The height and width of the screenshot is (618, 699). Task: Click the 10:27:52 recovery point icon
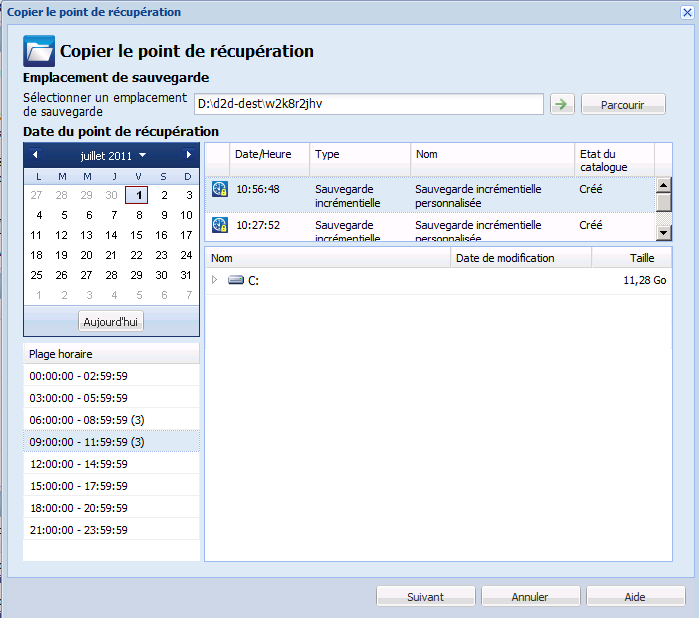(220, 226)
